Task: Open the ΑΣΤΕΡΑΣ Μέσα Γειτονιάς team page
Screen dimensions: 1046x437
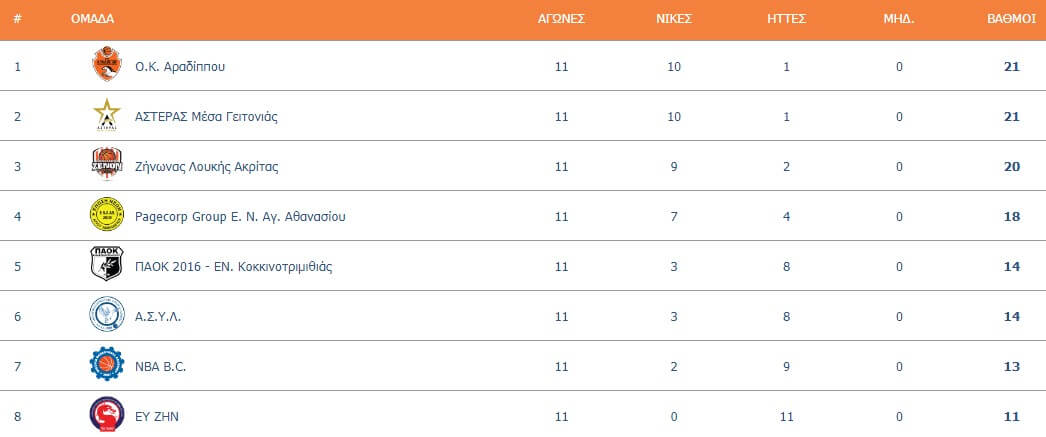Action: point(206,117)
